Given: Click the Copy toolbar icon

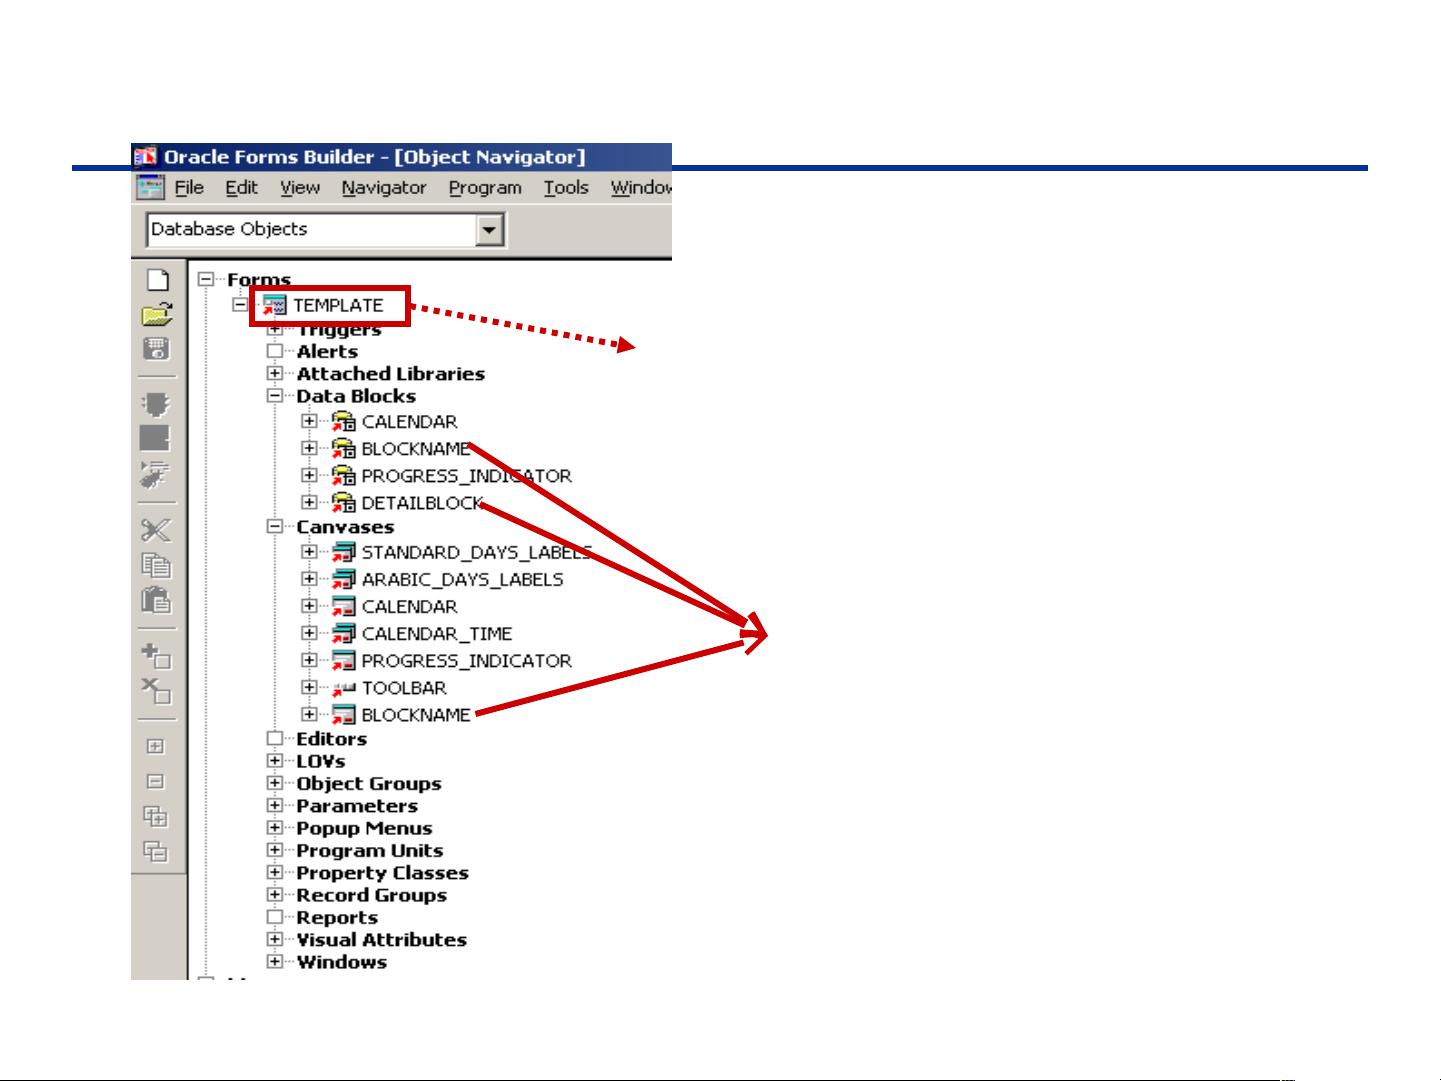Looking at the screenshot, I should (157, 565).
